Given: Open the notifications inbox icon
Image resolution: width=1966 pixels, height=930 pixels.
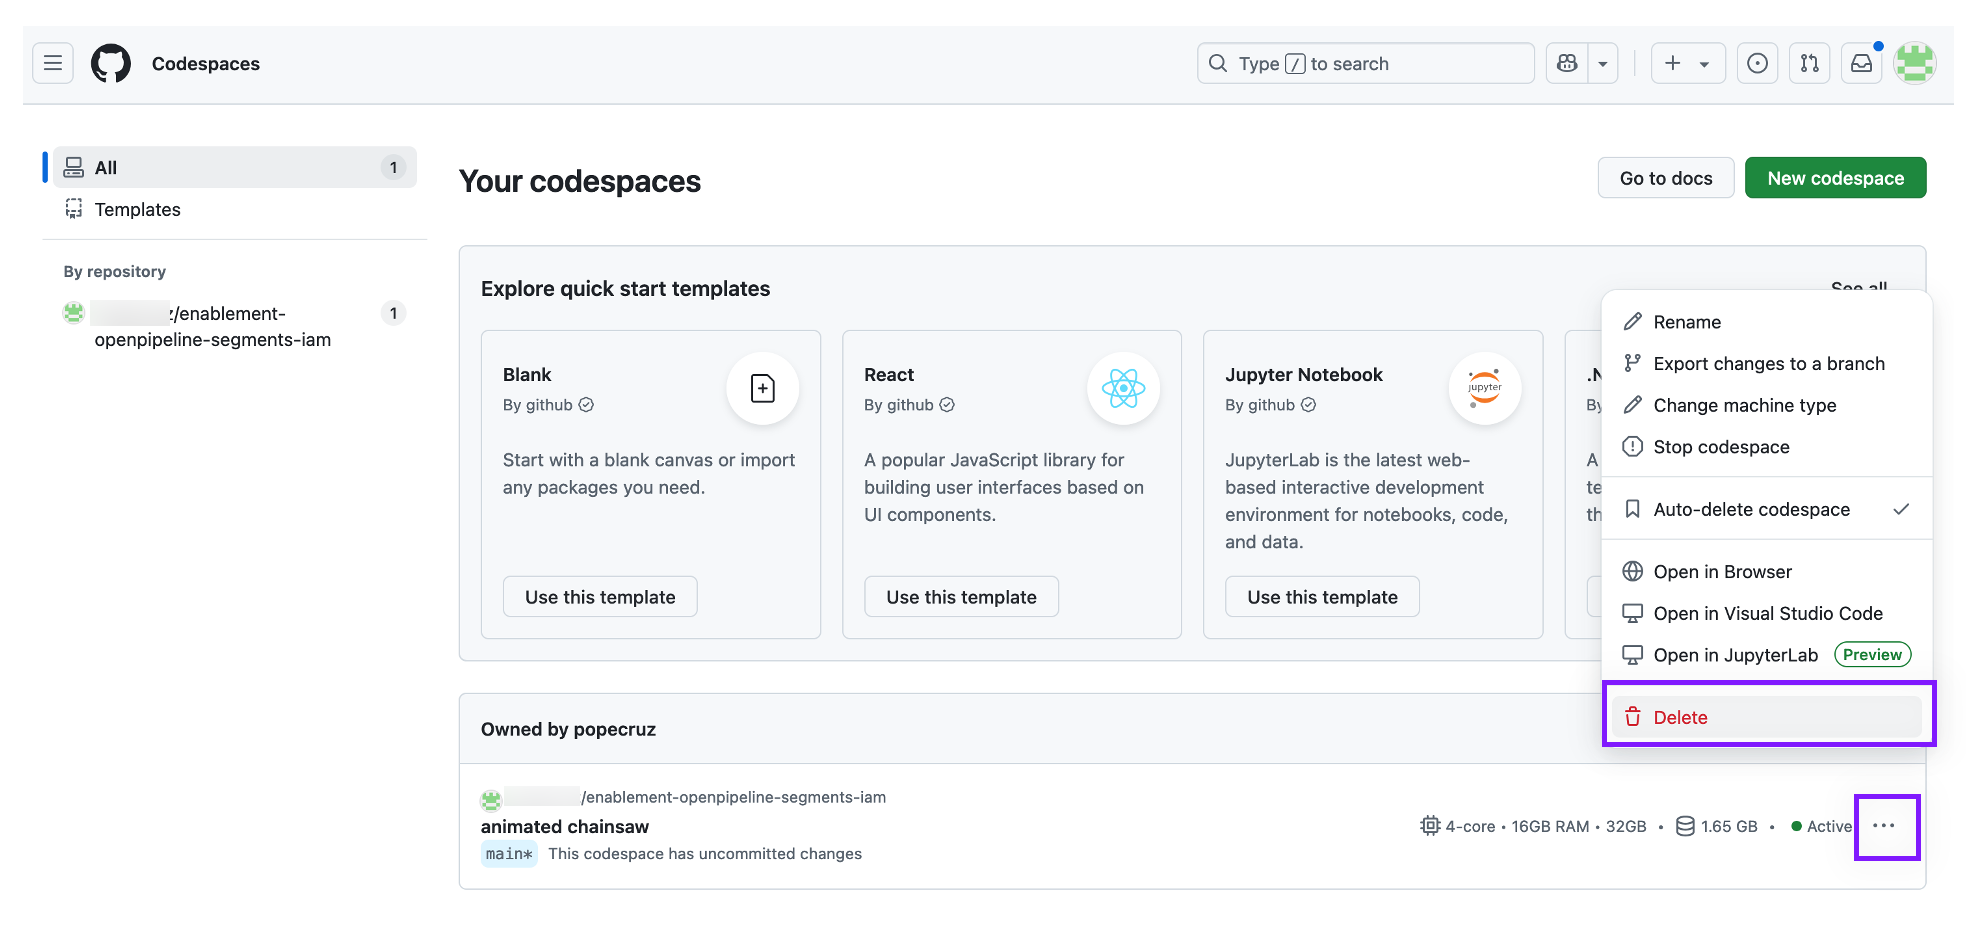Looking at the screenshot, I should (1861, 63).
